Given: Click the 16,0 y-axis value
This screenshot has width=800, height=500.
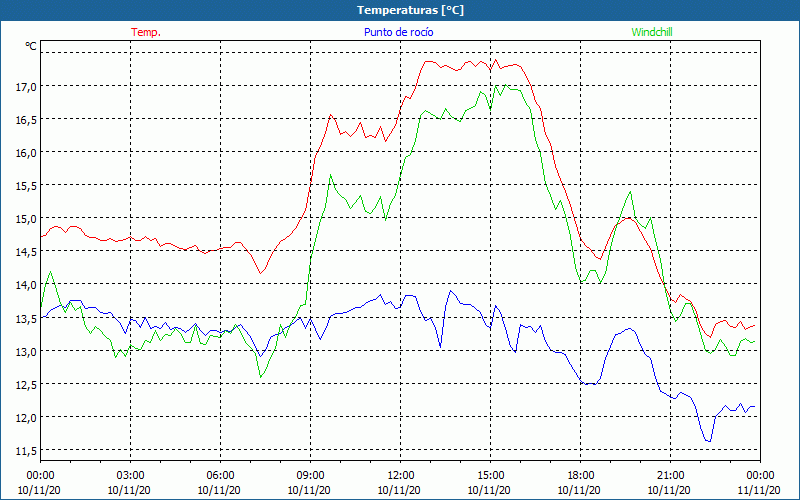Looking at the screenshot, I should click(26, 153).
